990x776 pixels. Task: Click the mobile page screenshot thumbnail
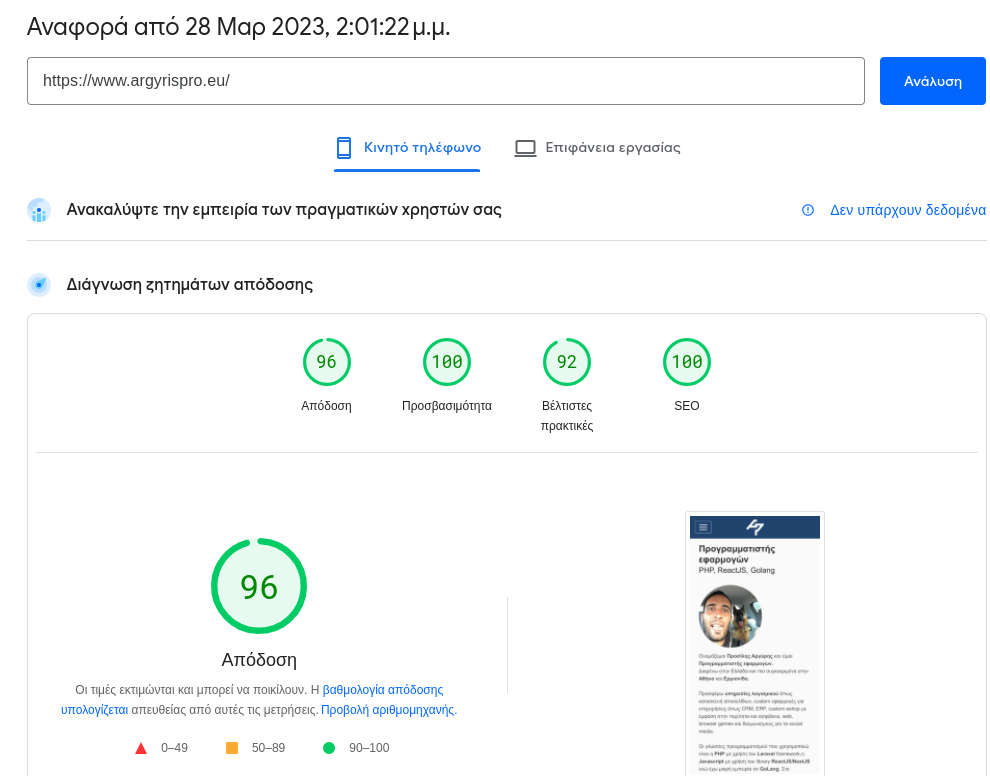754,644
